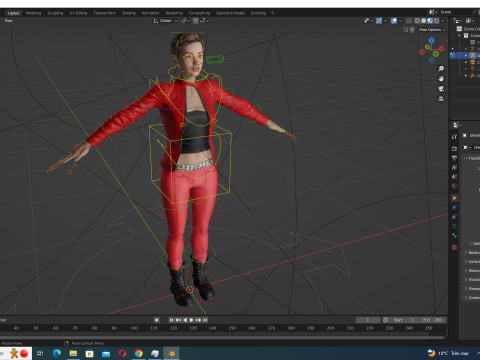This screenshot has width=480, height=360.
Task: Open the Layout workspace tab
Action: (x=13, y=13)
